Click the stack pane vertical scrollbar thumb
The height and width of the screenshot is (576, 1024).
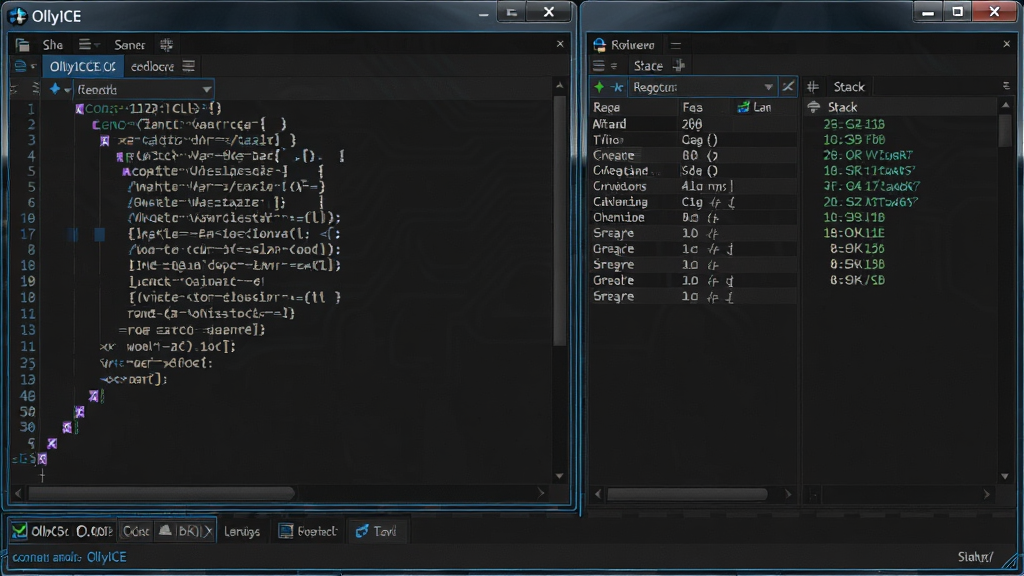coord(1005,129)
